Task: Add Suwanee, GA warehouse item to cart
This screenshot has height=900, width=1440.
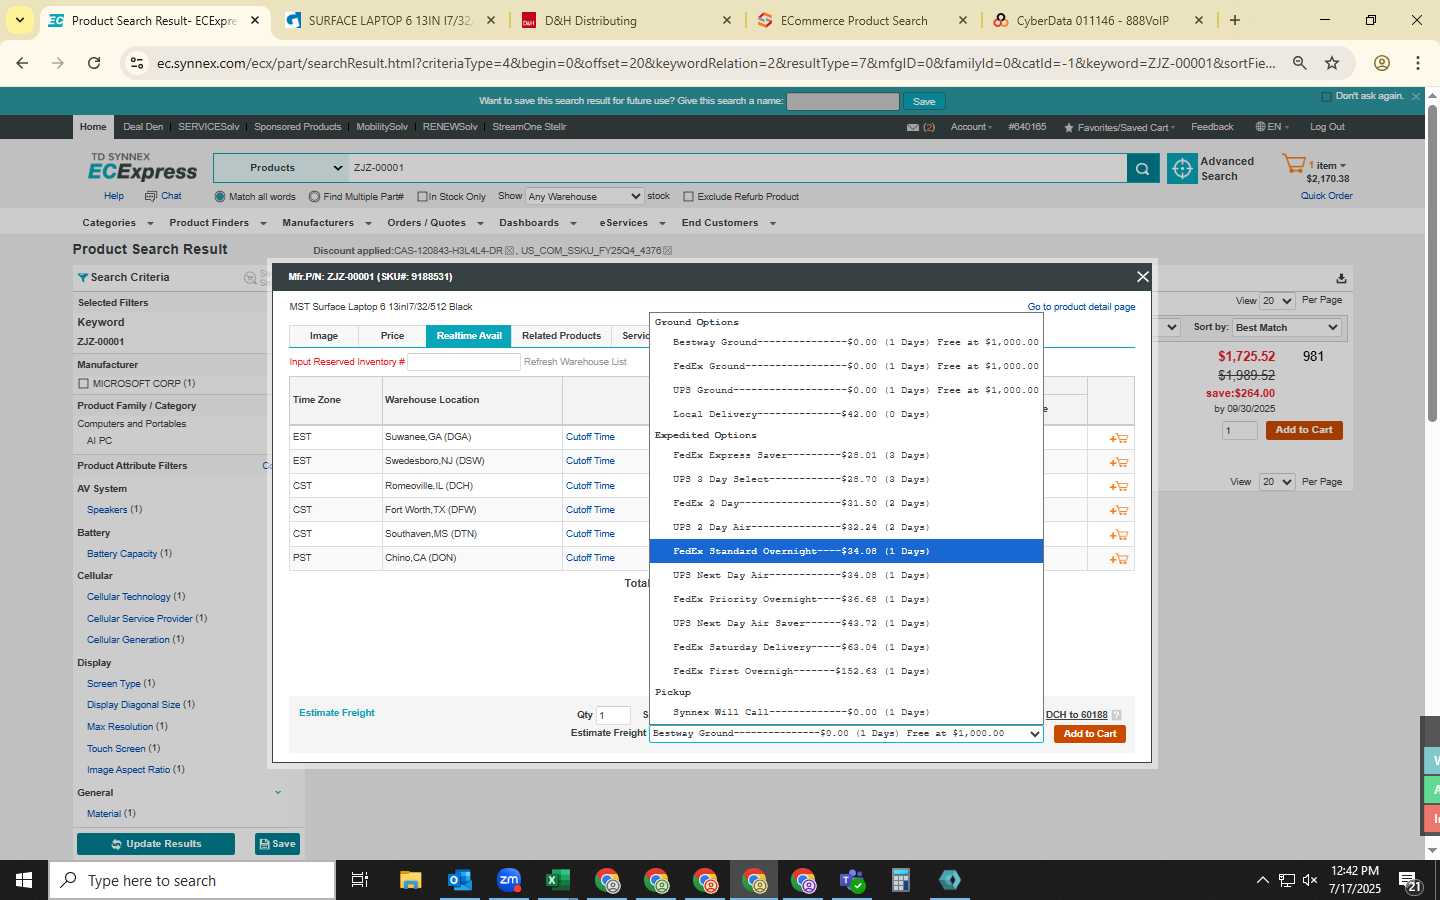Action: 1118,438
